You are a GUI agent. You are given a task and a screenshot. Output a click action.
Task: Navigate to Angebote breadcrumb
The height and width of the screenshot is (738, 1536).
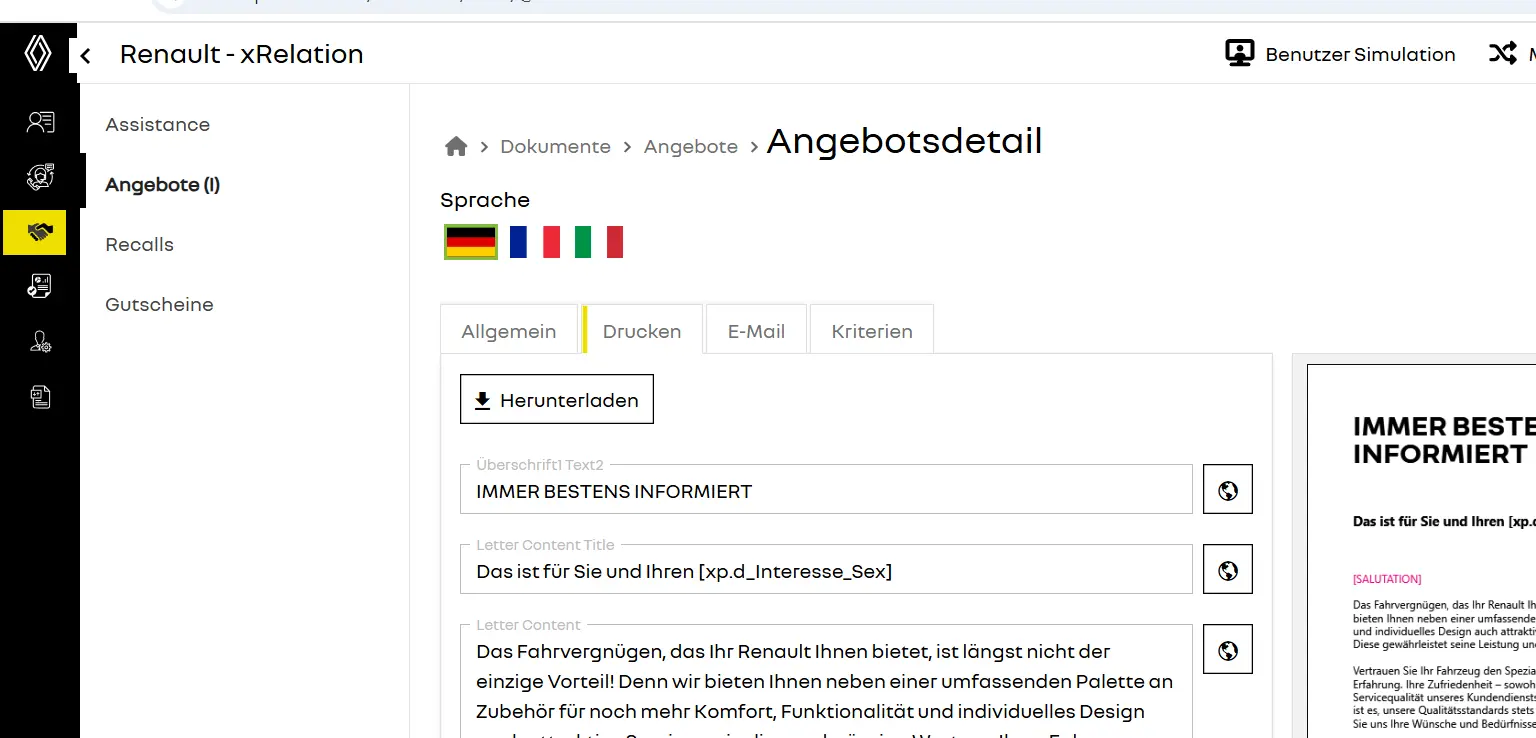pos(691,147)
